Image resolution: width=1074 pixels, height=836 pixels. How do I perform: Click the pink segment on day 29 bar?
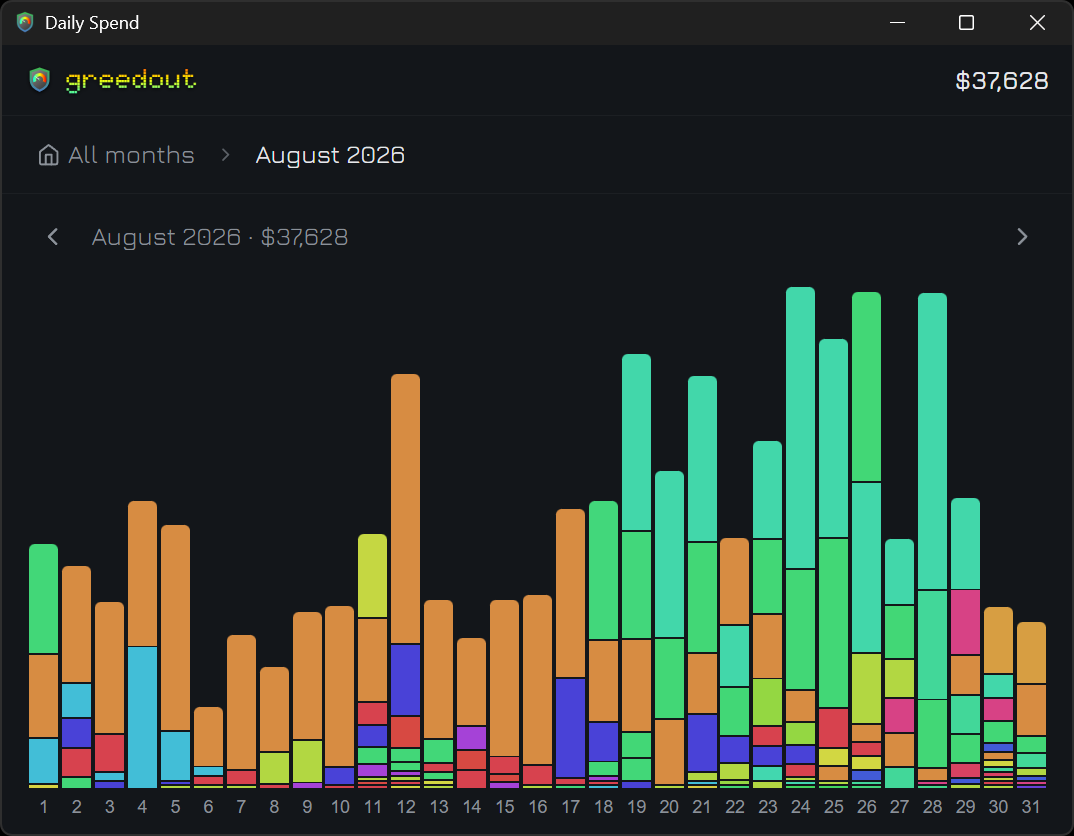coord(965,622)
